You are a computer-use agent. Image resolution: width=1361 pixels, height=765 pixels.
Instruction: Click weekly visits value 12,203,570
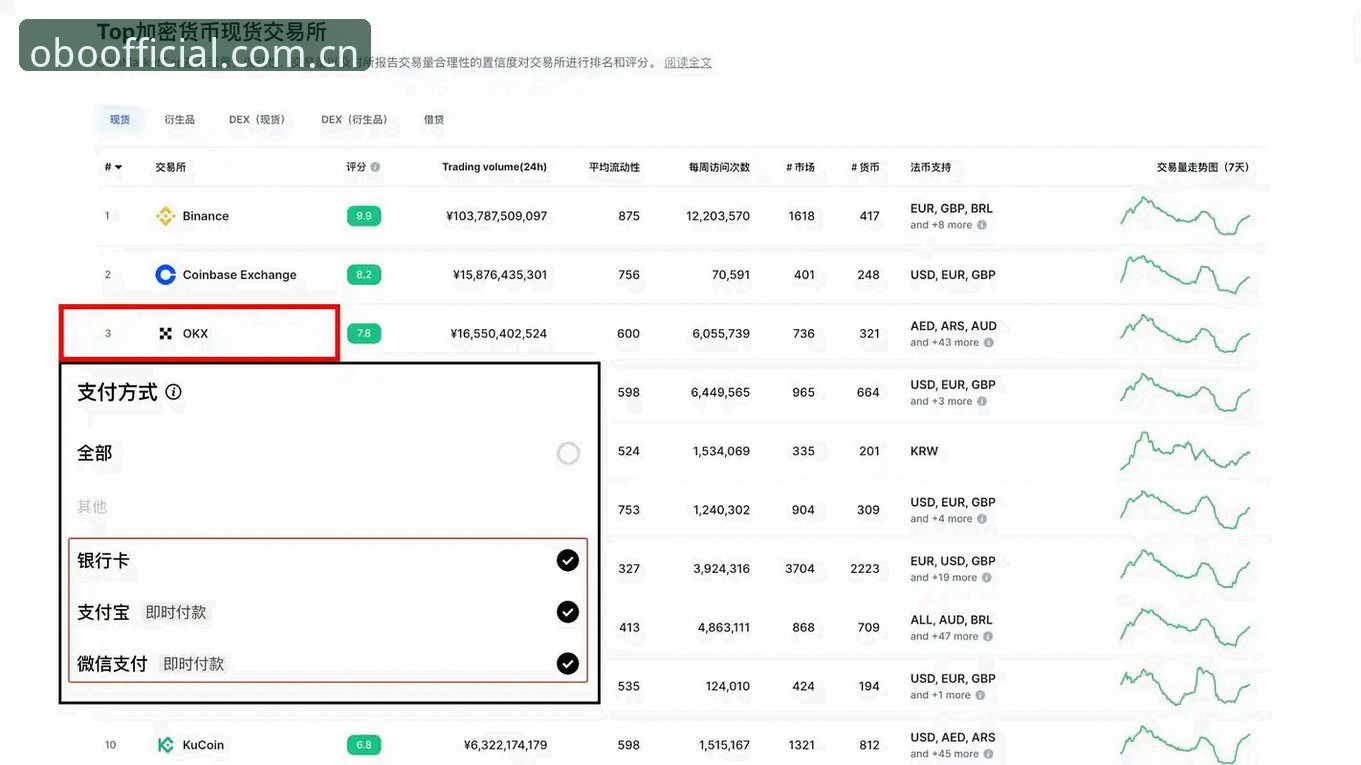point(718,216)
